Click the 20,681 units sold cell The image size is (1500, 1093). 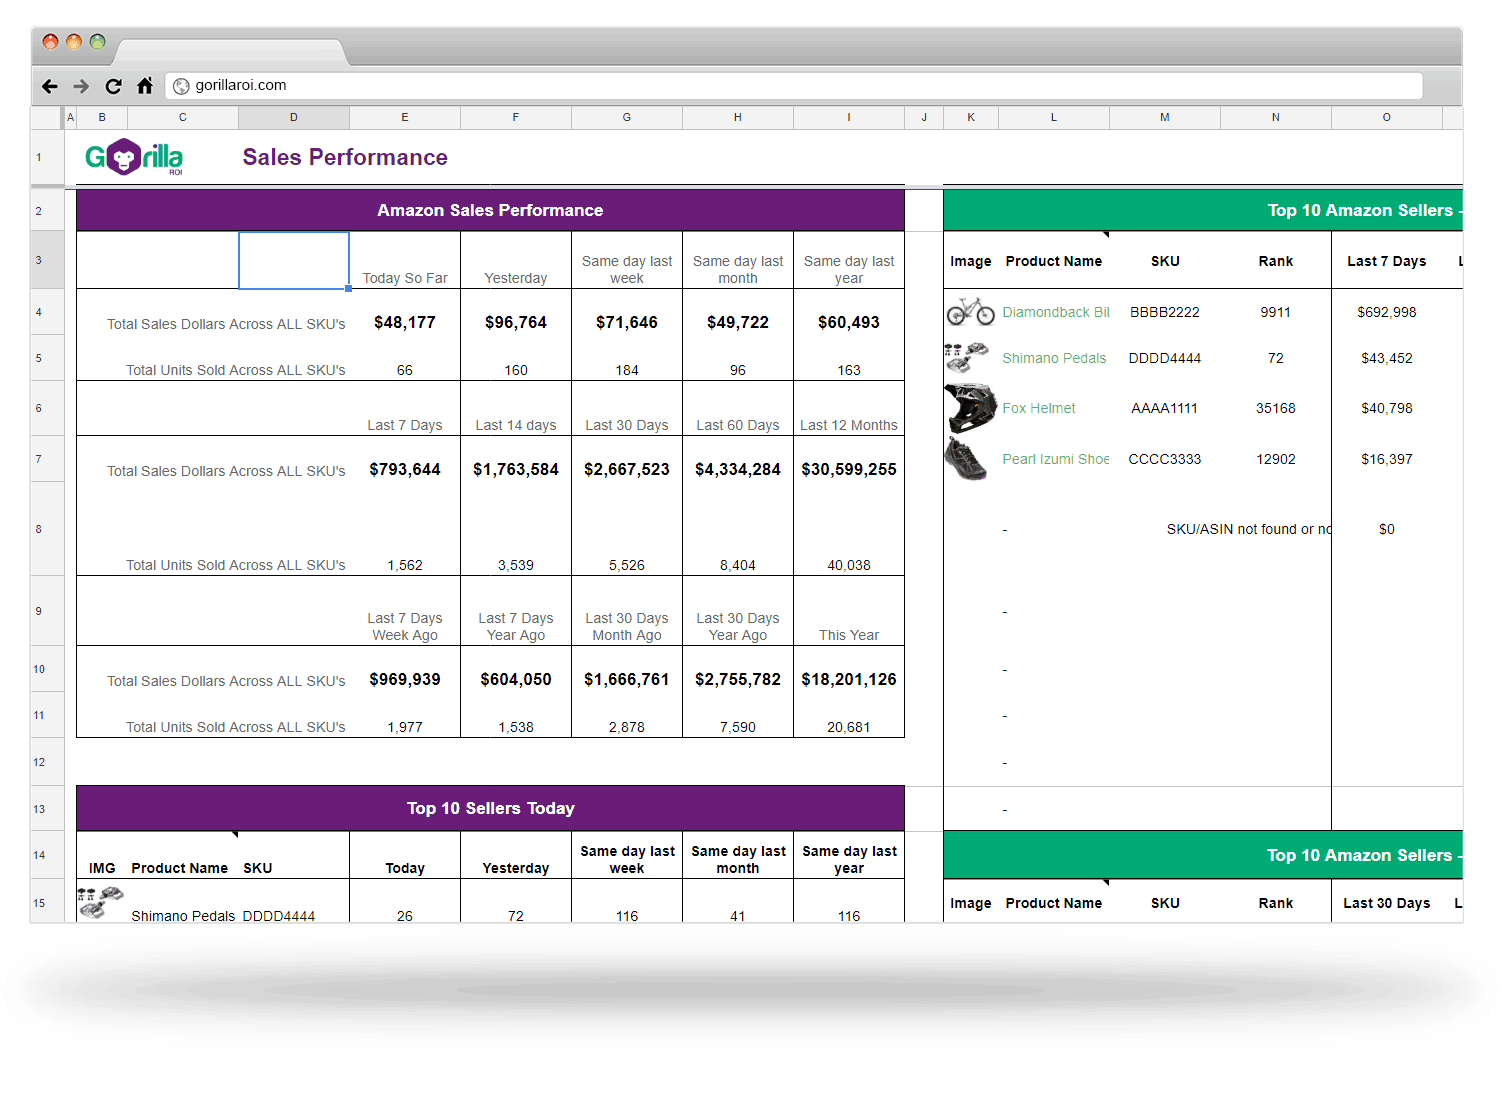849,727
